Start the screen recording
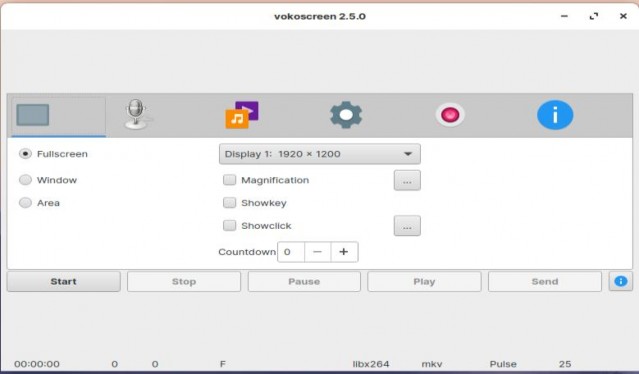This screenshot has width=639, height=374. coord(64,282)
